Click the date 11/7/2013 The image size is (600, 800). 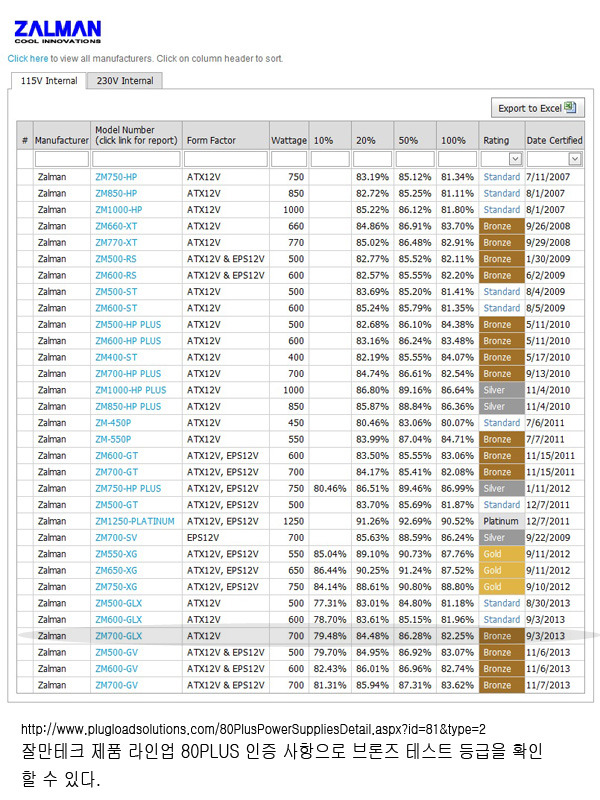pos(548,685)
